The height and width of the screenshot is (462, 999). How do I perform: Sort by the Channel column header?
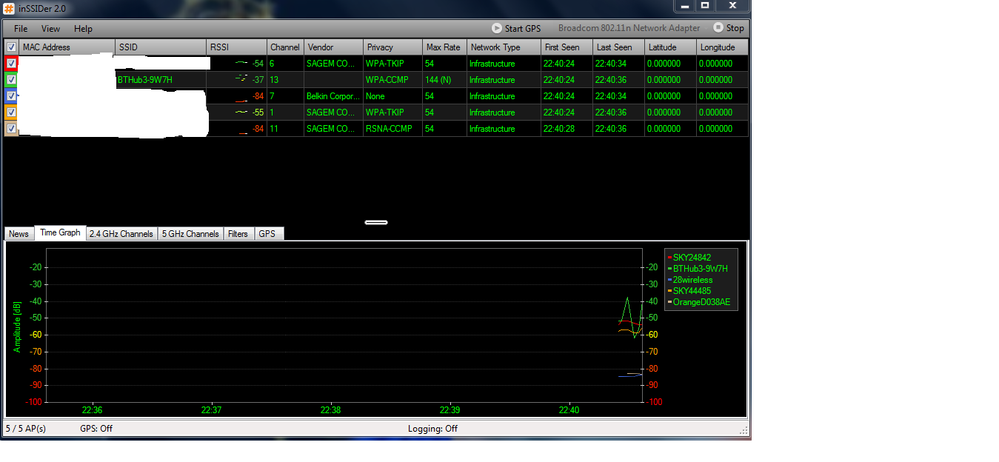(284, 47)
